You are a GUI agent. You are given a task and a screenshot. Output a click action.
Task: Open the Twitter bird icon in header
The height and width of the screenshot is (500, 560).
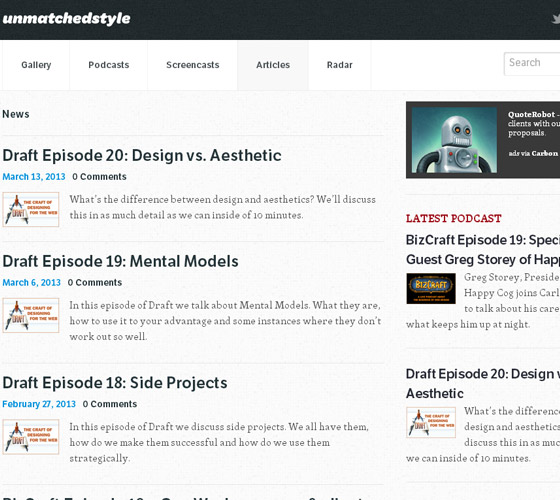(x=556, y=19)
